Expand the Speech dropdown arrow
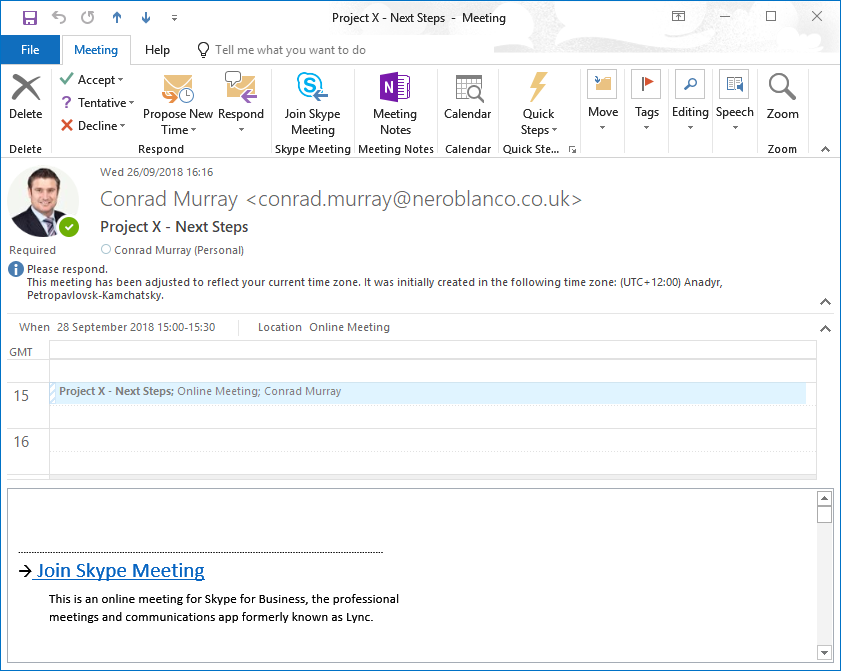 pos(735,128)
